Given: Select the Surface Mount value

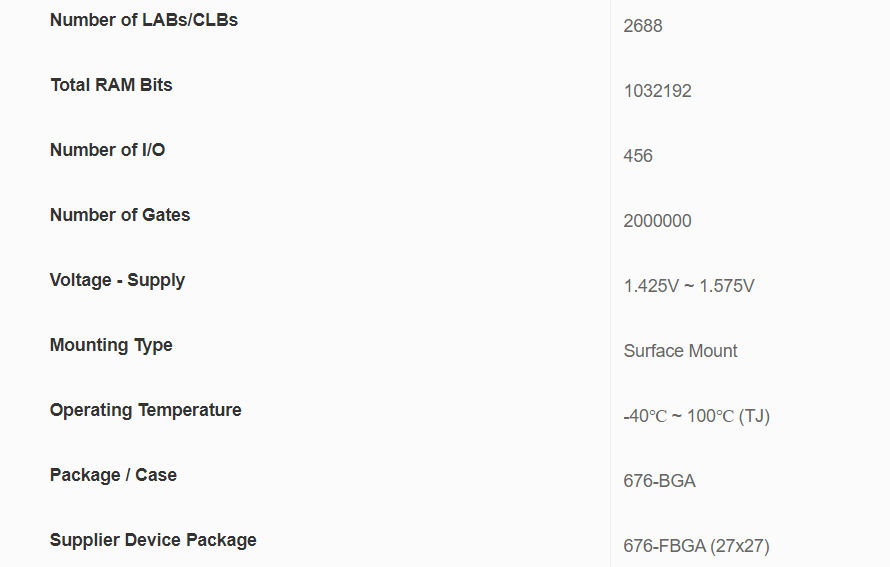Looking at the screenshot, I should point(680,351).
